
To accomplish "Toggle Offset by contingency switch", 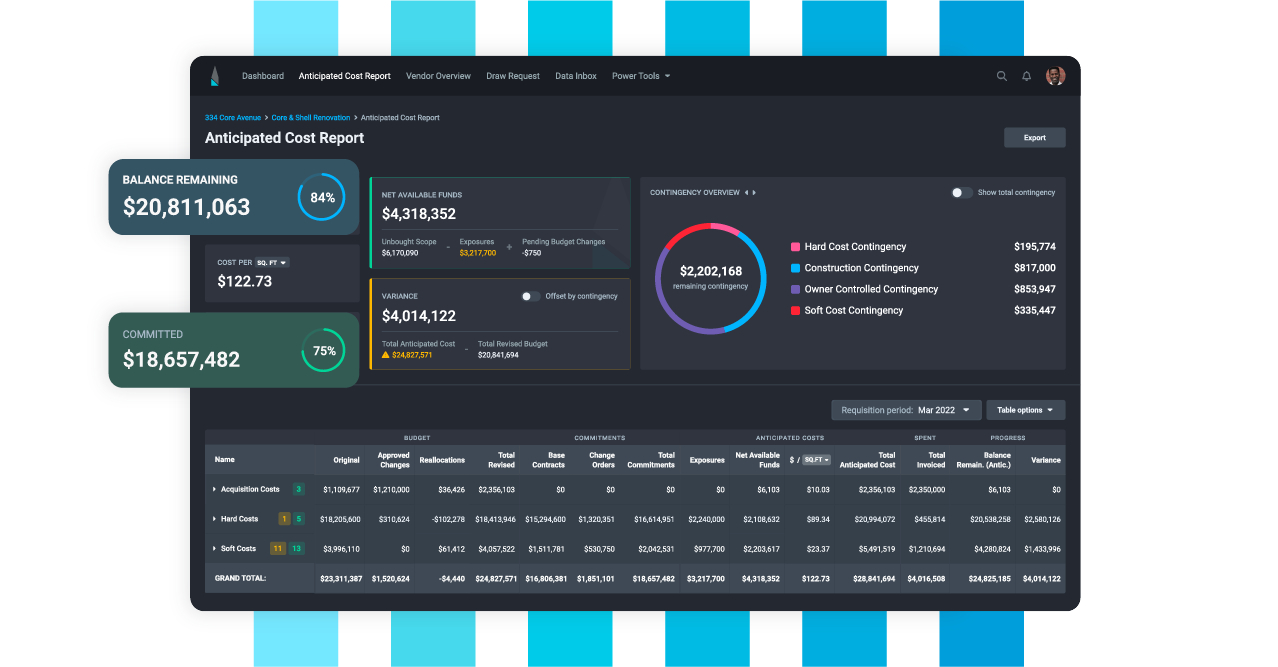I will (530, 296).
